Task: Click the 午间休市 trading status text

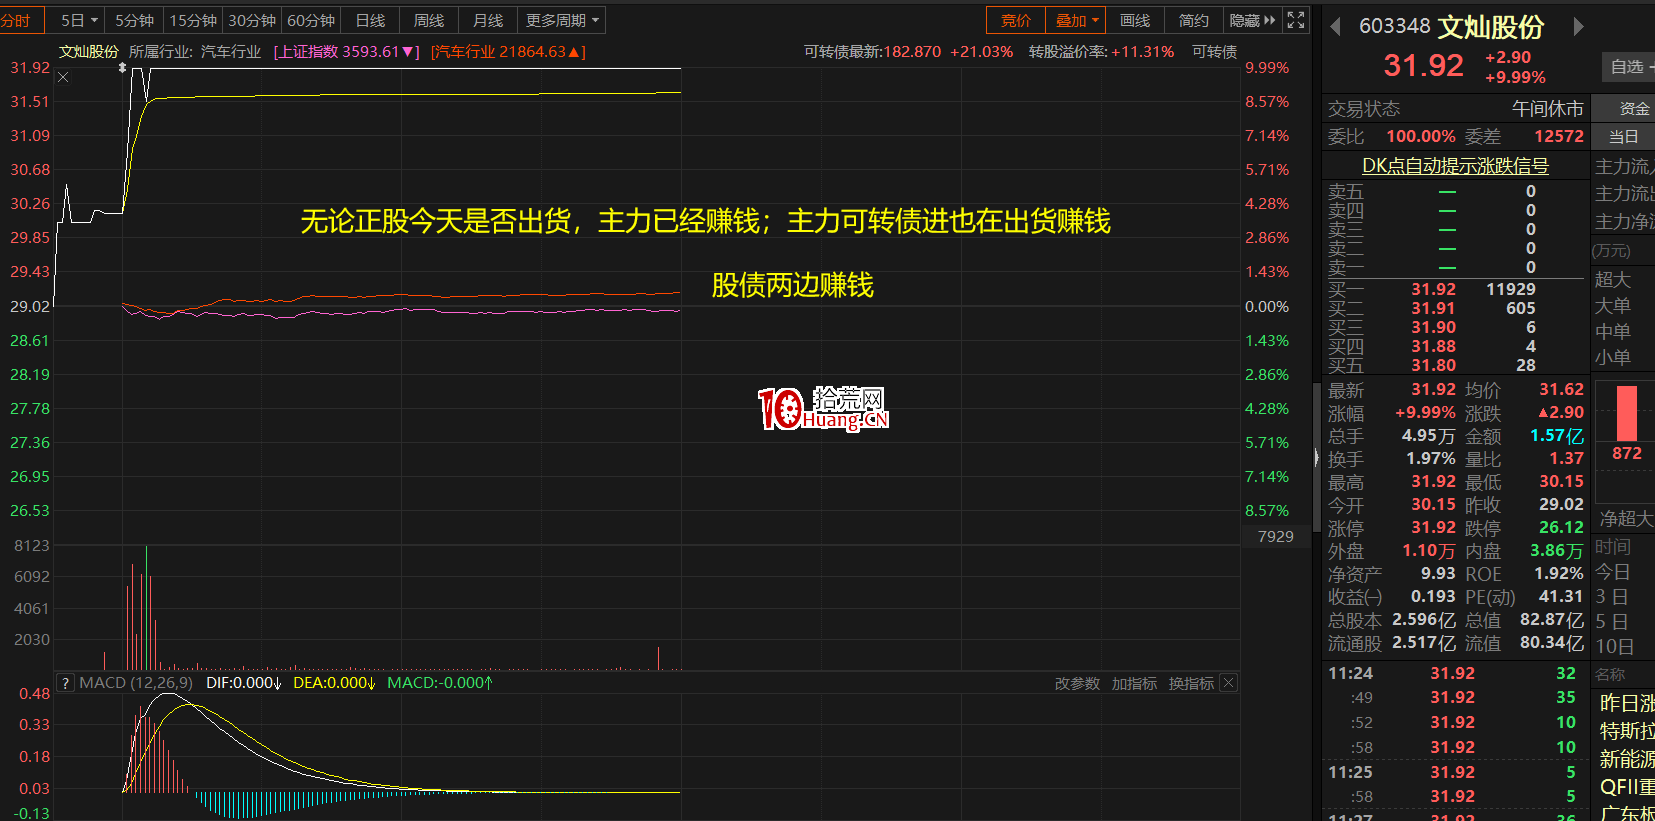Action: pyautogui.click(x=1547, y=108)
